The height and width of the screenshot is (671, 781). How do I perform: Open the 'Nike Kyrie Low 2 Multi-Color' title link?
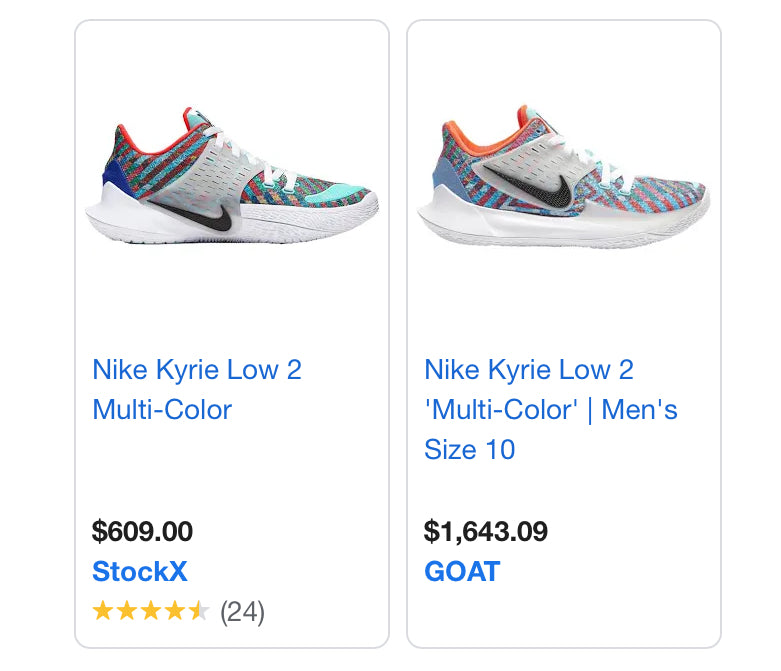[197, 389]
